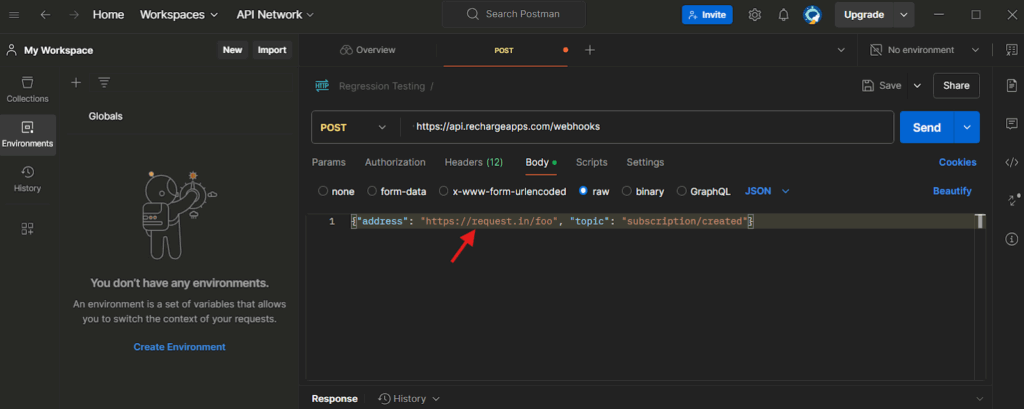
Task: Expand the Upgrade options arrow
Action: click(904, 14)
